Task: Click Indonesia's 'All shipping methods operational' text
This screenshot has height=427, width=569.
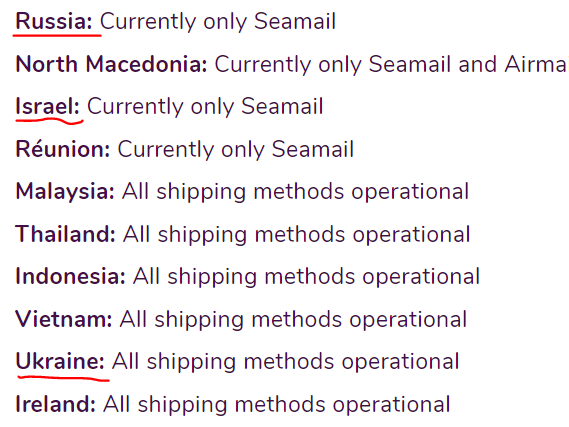Action: point(306,276)
